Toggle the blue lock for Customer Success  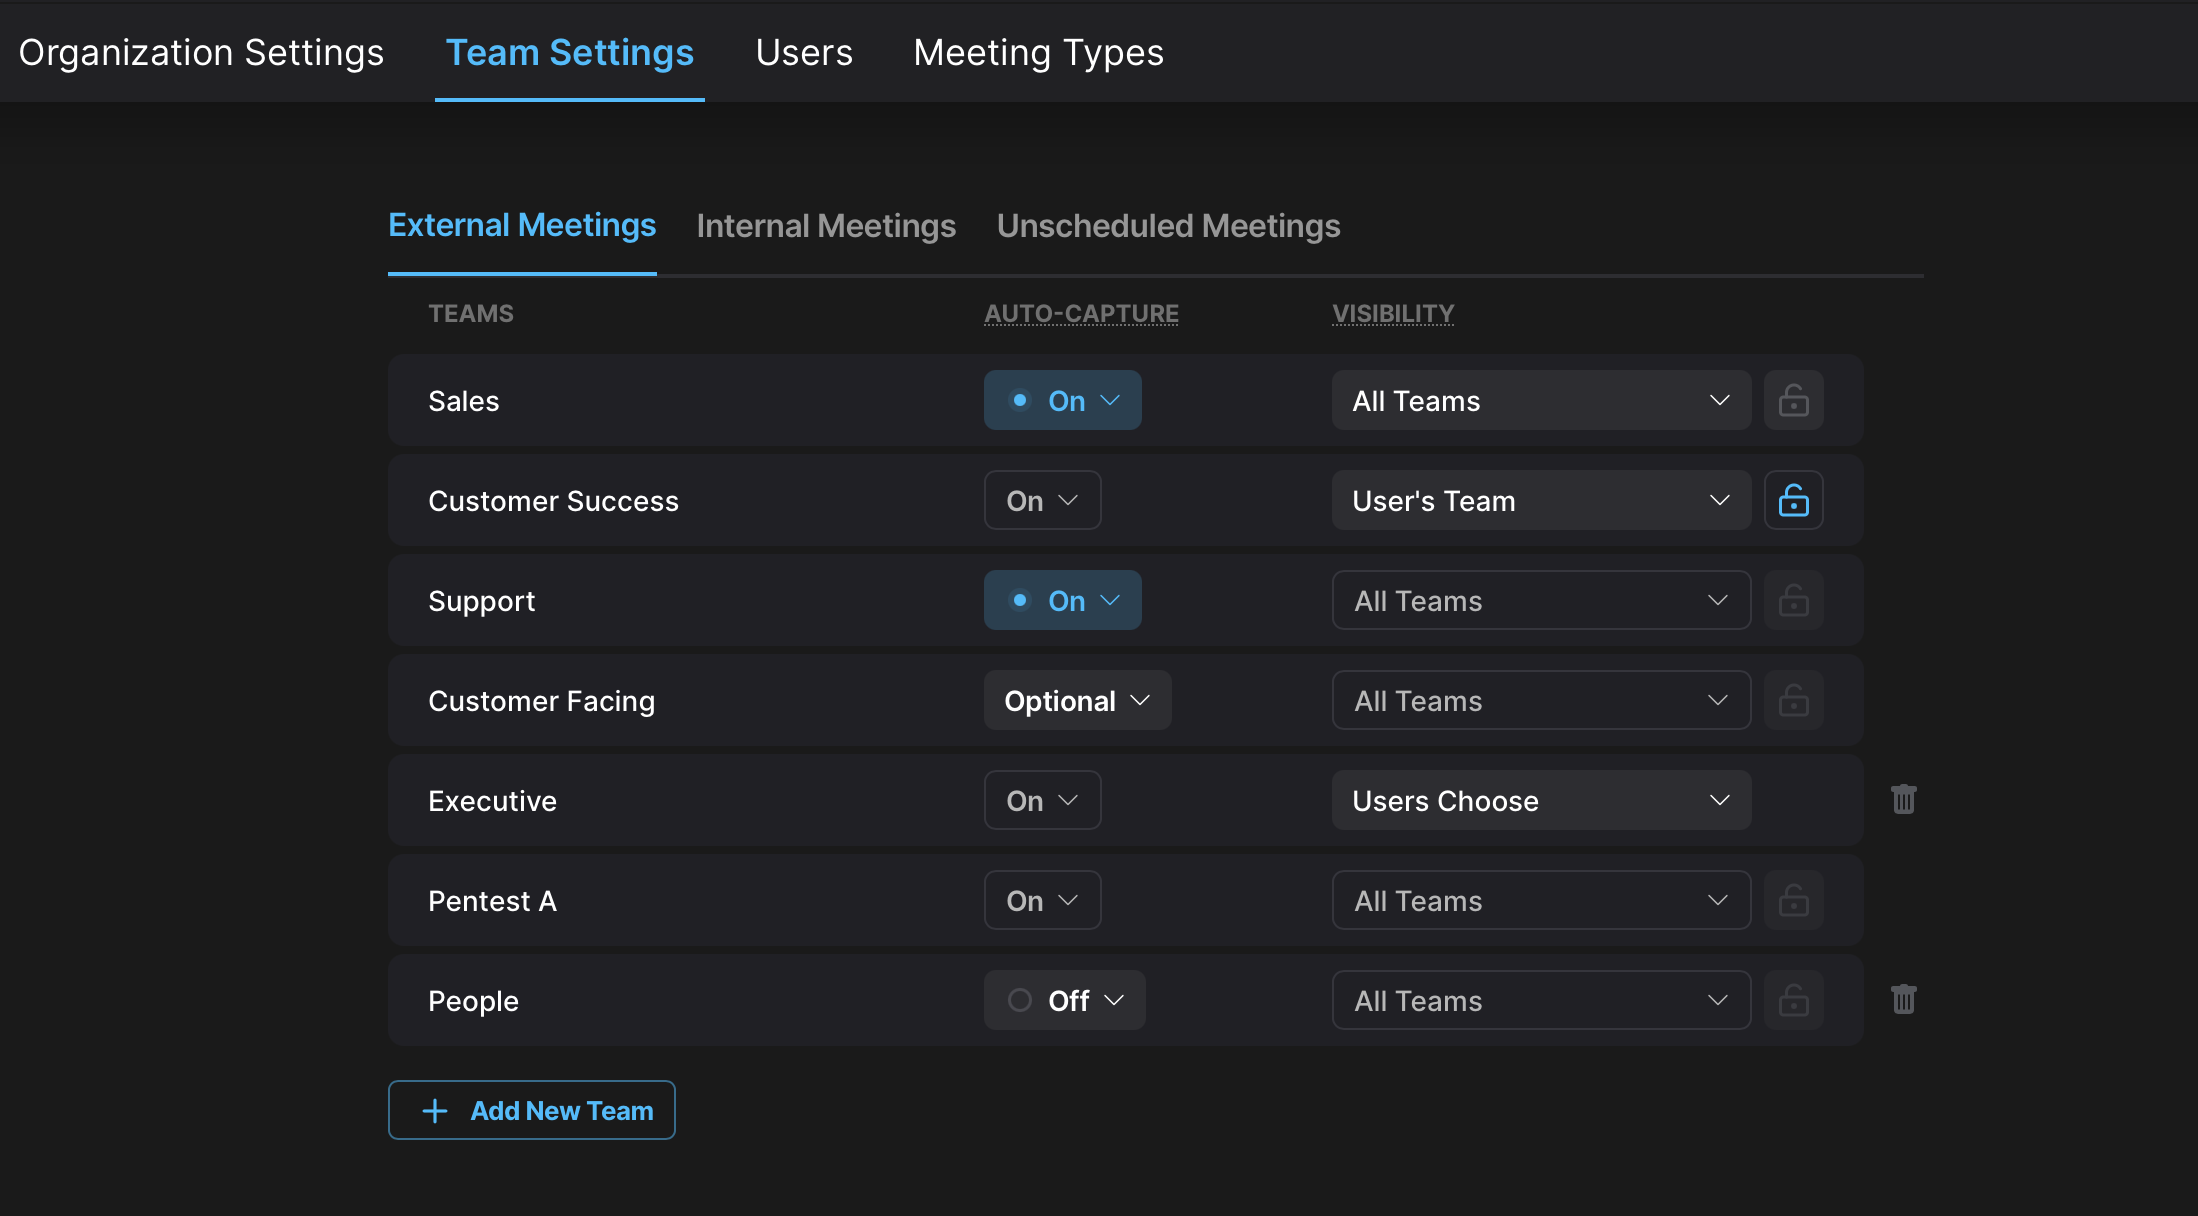pyautogui.click(x=1793, y=500)
